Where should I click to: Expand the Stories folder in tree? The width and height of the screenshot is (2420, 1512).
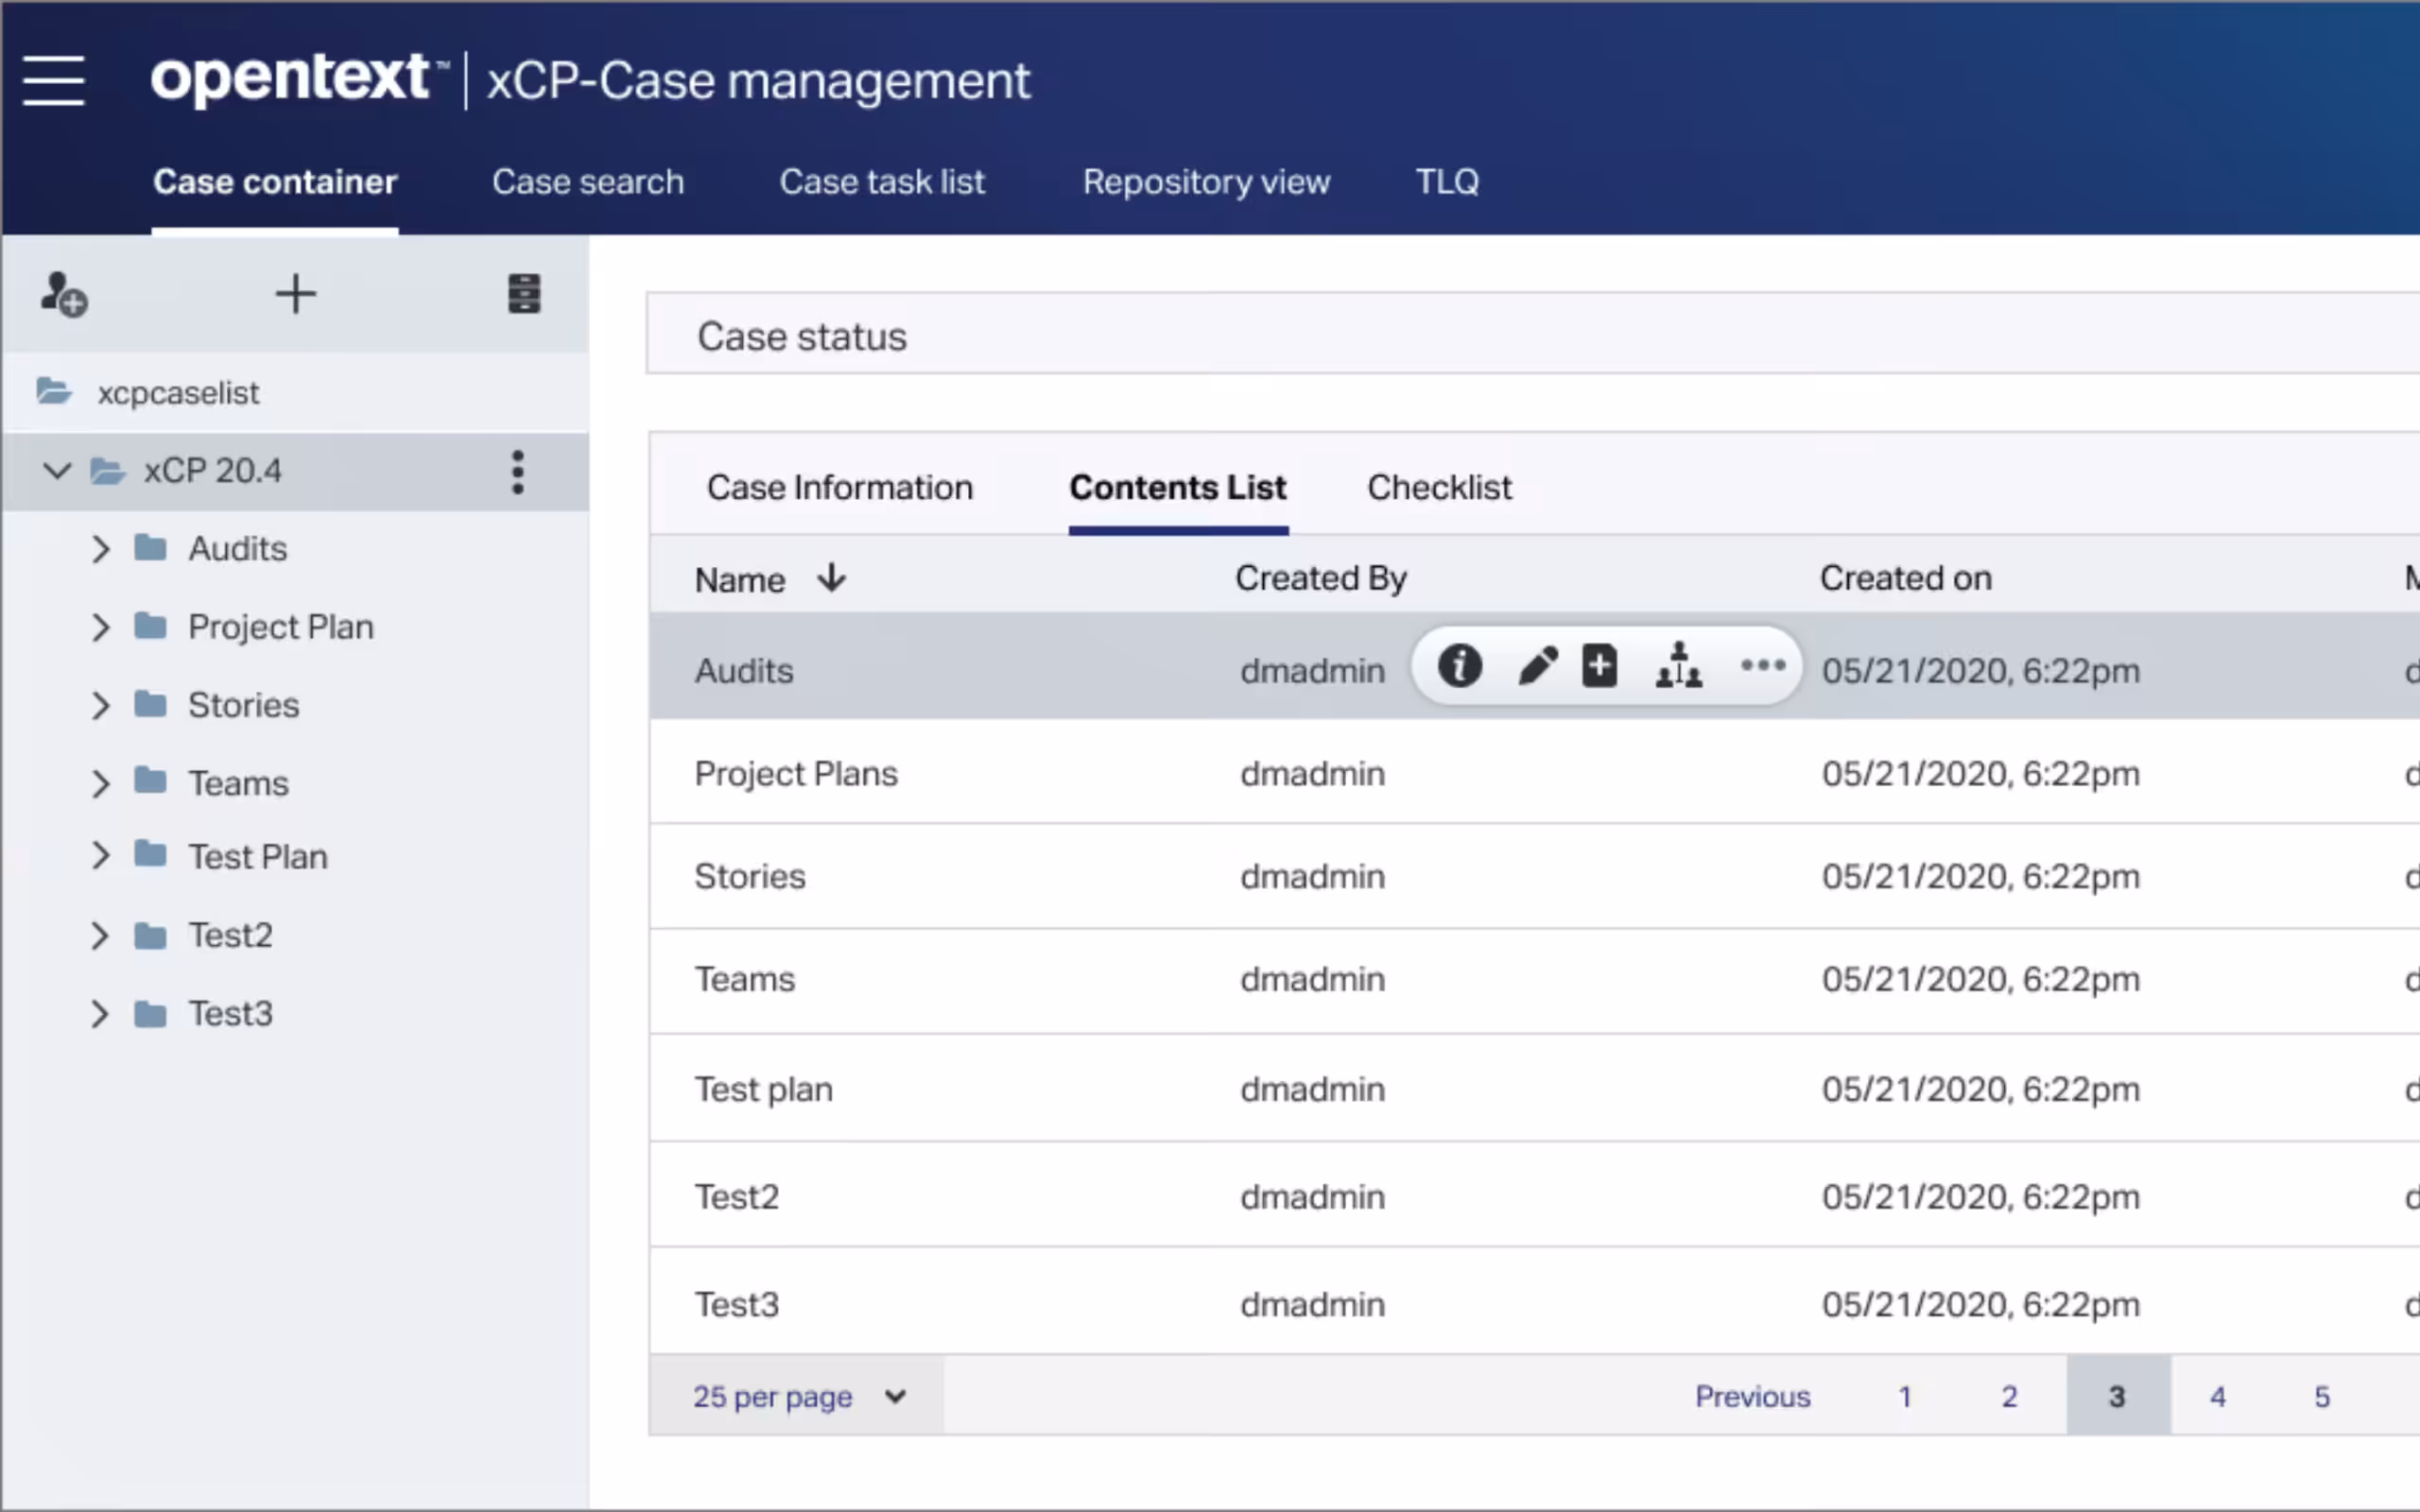tap(100, 705)
